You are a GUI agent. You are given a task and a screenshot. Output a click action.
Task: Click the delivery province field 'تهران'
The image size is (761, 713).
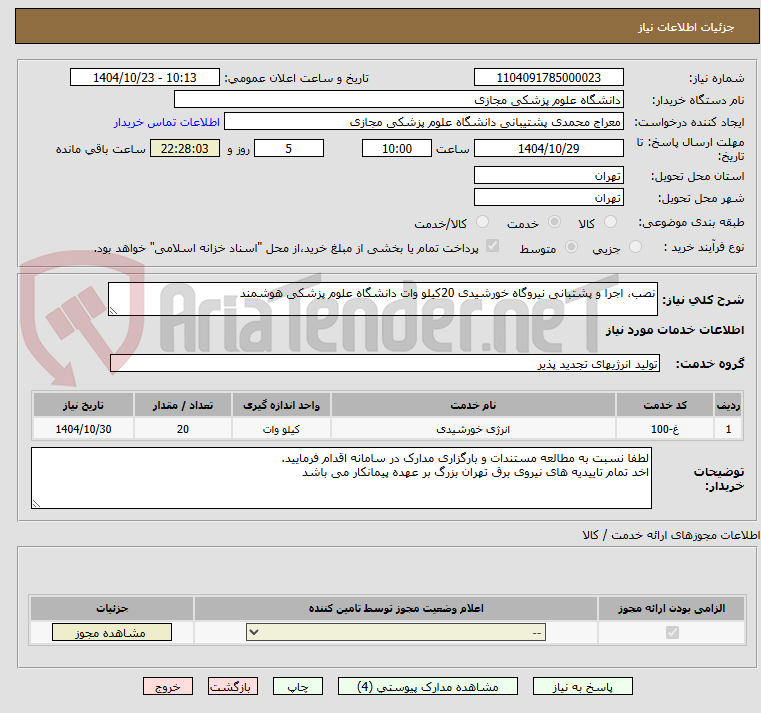tap(548, 175)
